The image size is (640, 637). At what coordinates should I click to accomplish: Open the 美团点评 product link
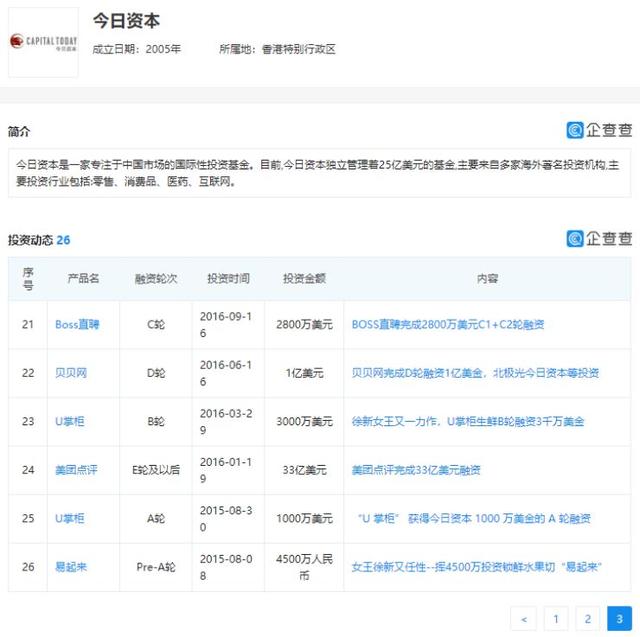(76, 470)
